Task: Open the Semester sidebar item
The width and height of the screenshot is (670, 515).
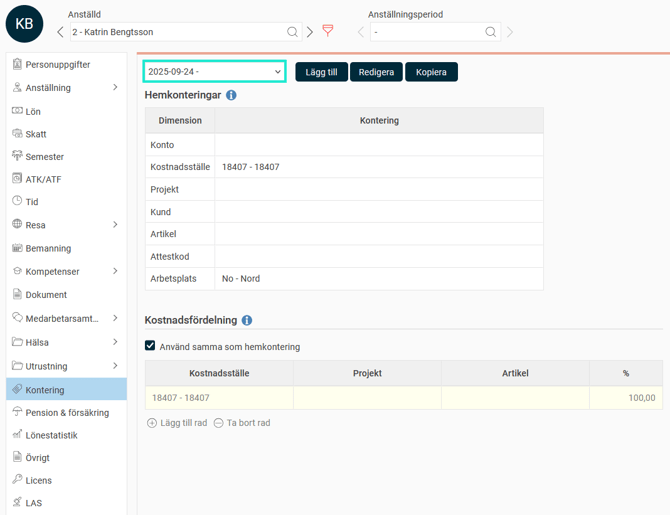Action: 45,157
